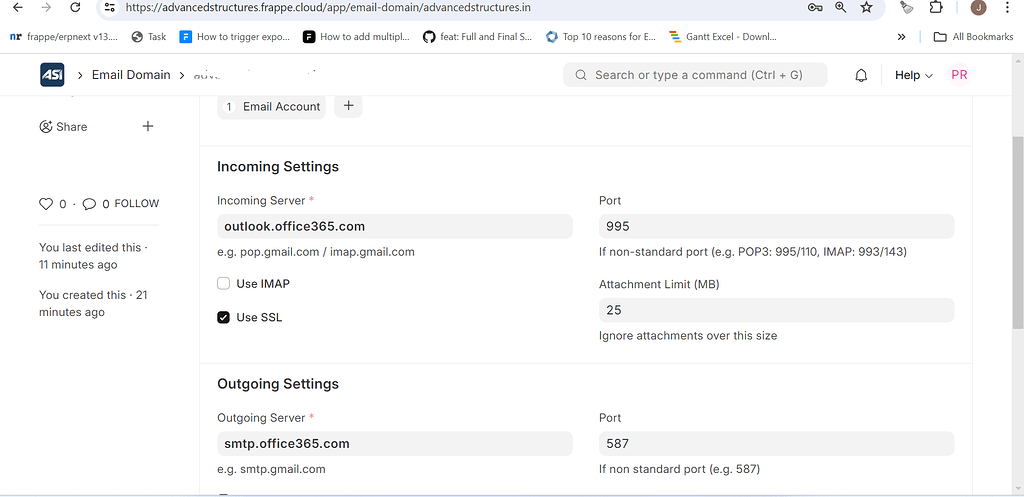The height and width of the screenshot is (497, 1024).
Task: Click the Outgoing Server field smtp.office365.com
Action: click(394, 444)
